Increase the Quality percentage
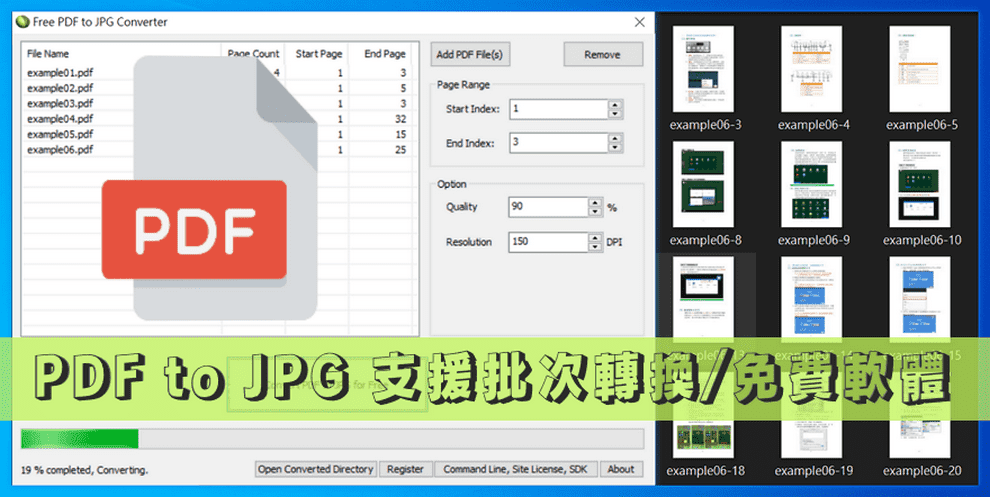The width and height of the screenshot is (990, 497). [x=594, y=202]
